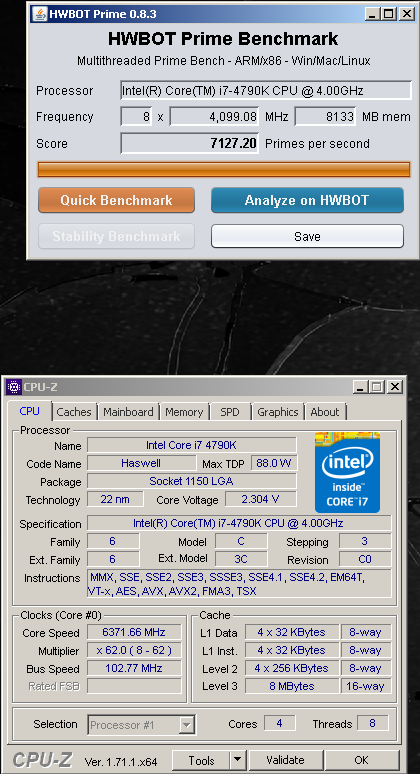Click the Intel Core i7 logo badge
This screenshot has width=420, height=774.
coord(347,472)
